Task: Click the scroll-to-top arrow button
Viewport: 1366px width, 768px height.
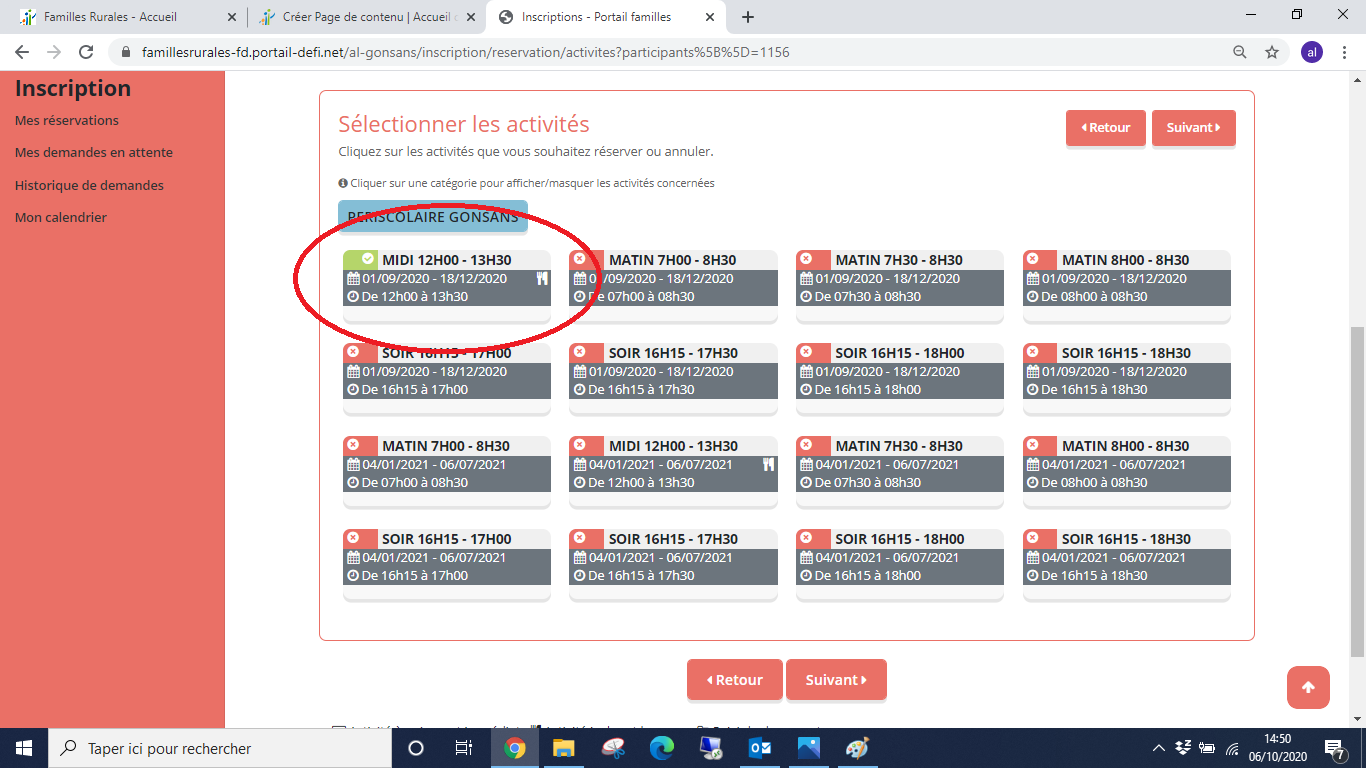Action: tap(1308, 687)
